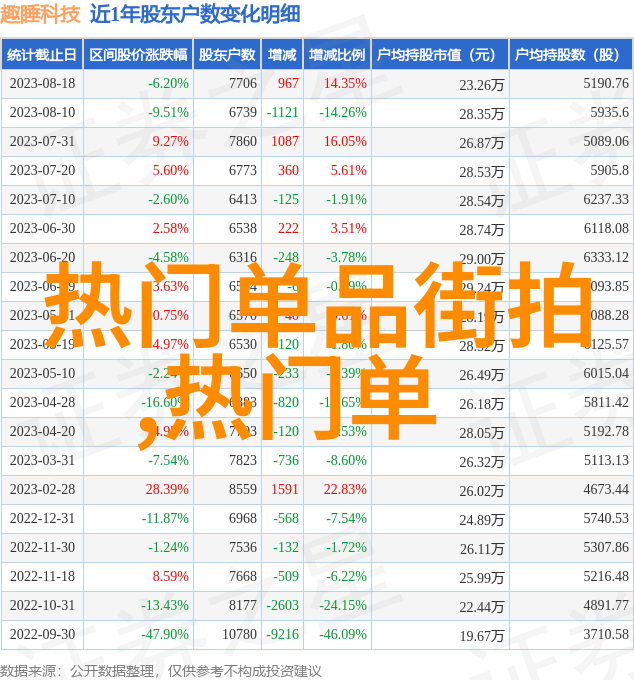
Task: Select the date cell 2022-10-31
Action: tap(42, 606)
